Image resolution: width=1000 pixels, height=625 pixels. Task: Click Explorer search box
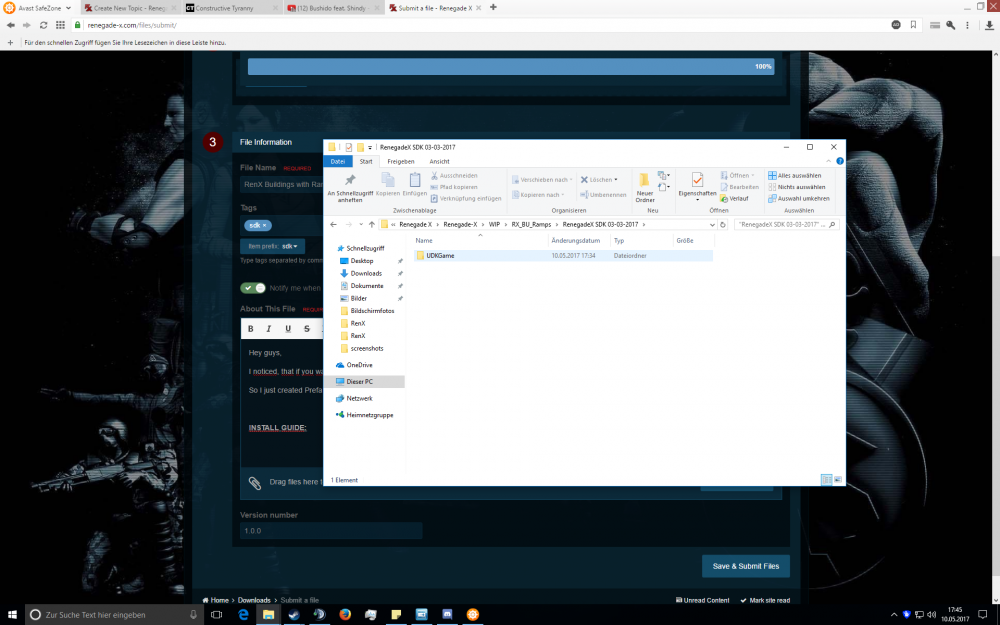(786, 224)
